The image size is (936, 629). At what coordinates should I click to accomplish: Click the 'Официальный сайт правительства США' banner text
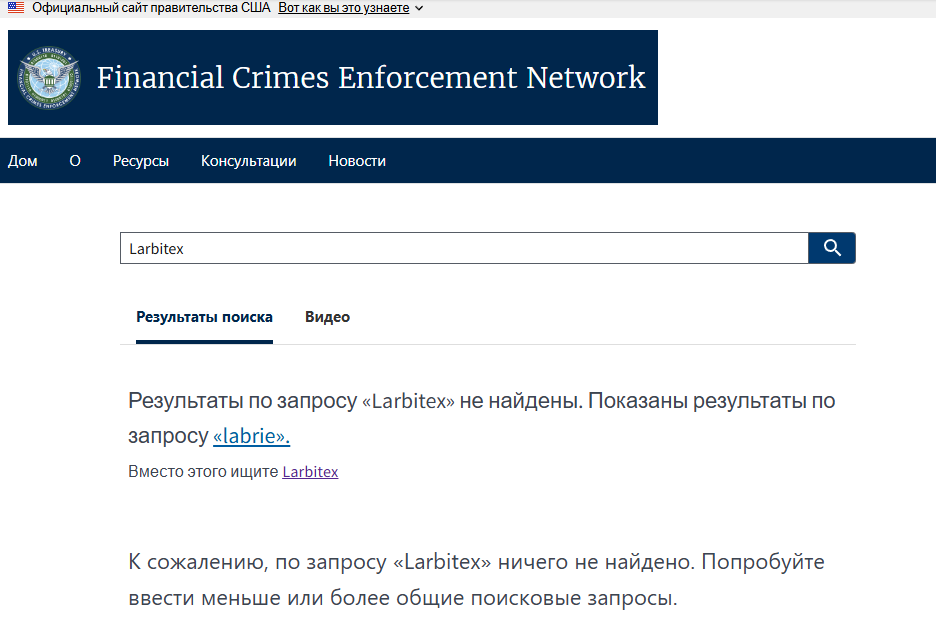(x=151, y=8)
